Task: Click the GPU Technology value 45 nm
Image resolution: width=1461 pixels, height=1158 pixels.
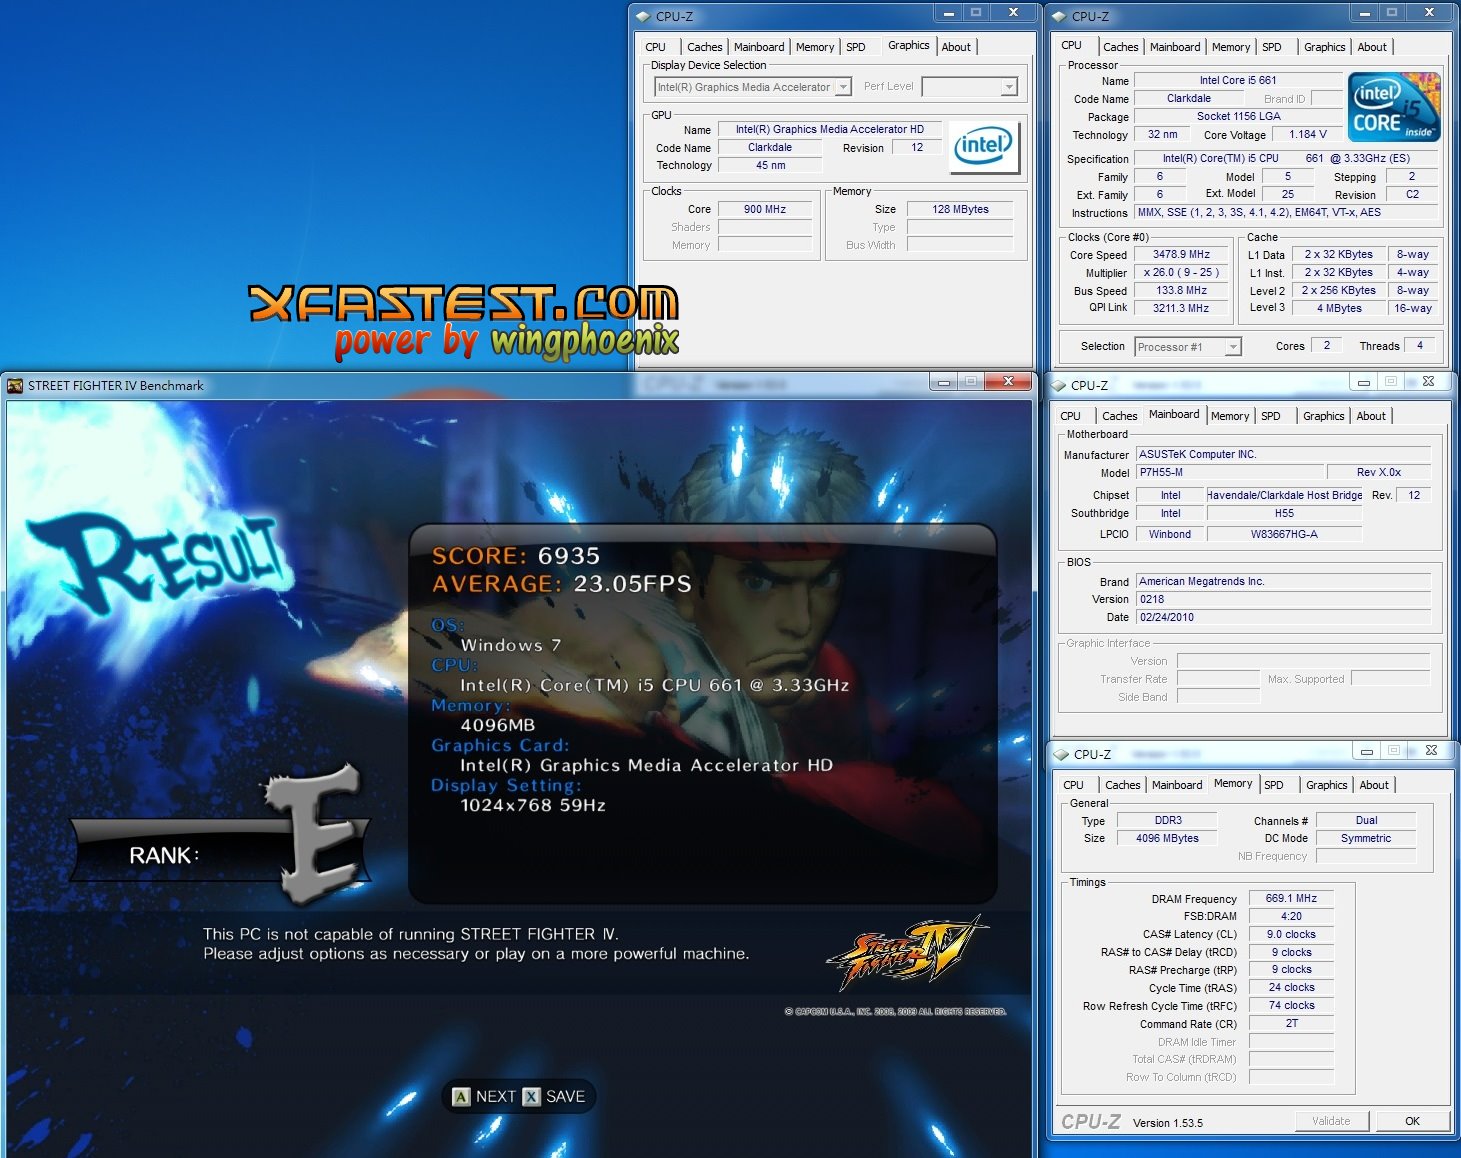Action: [770, 165]
